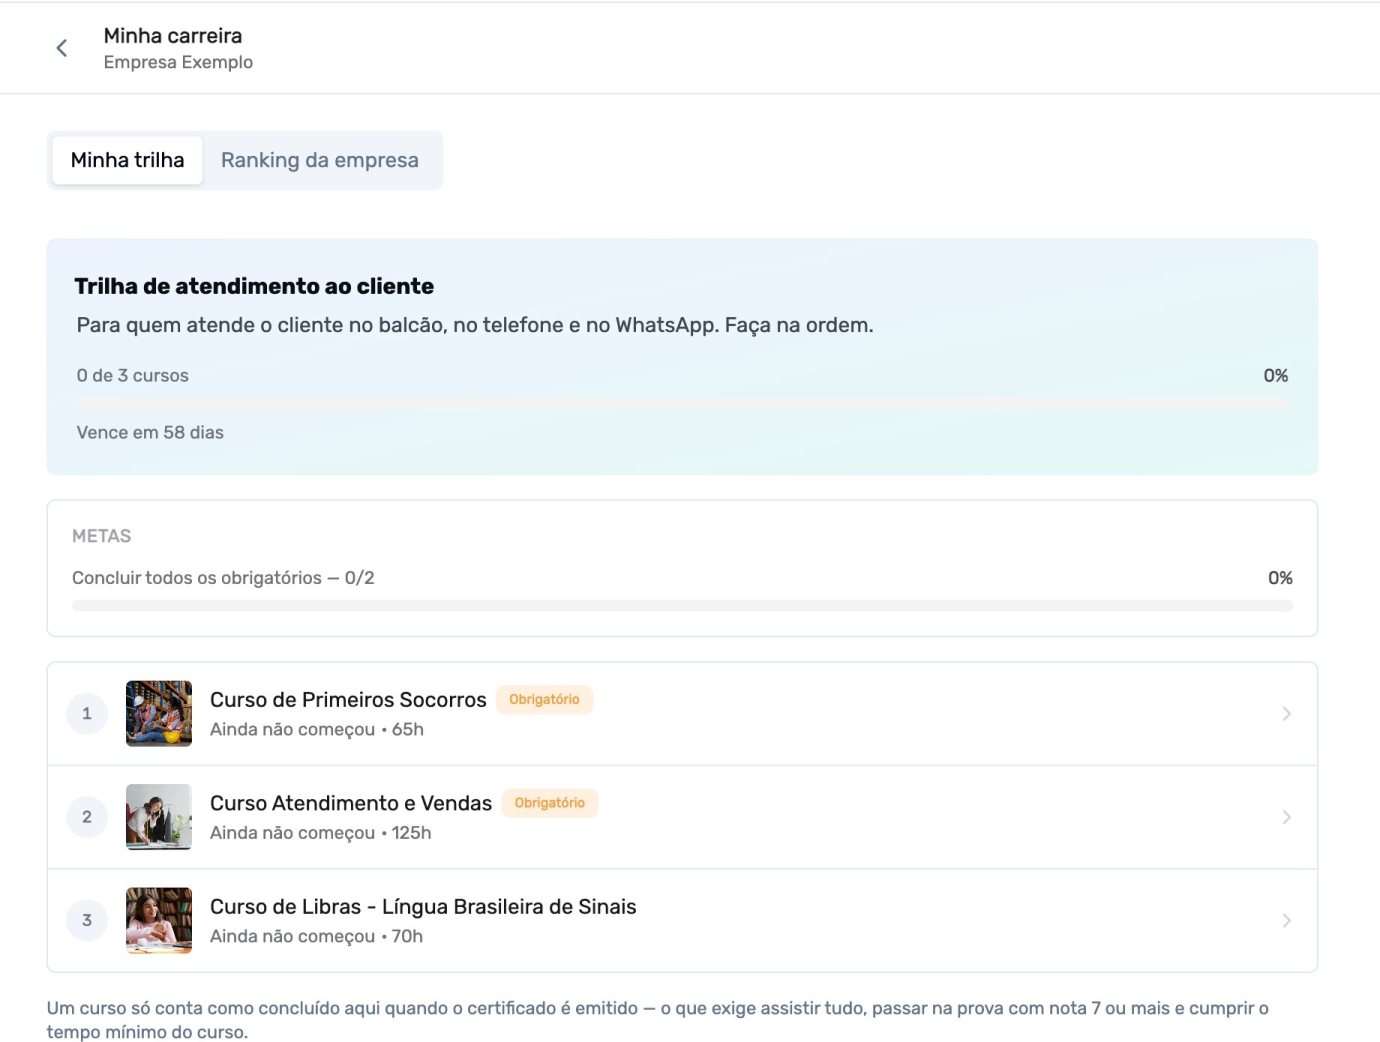The width and height of the screenshot is (1380, 1042).
Task: Click the trail description starting 'Para quem atende'
Action: tap(475, 325)
